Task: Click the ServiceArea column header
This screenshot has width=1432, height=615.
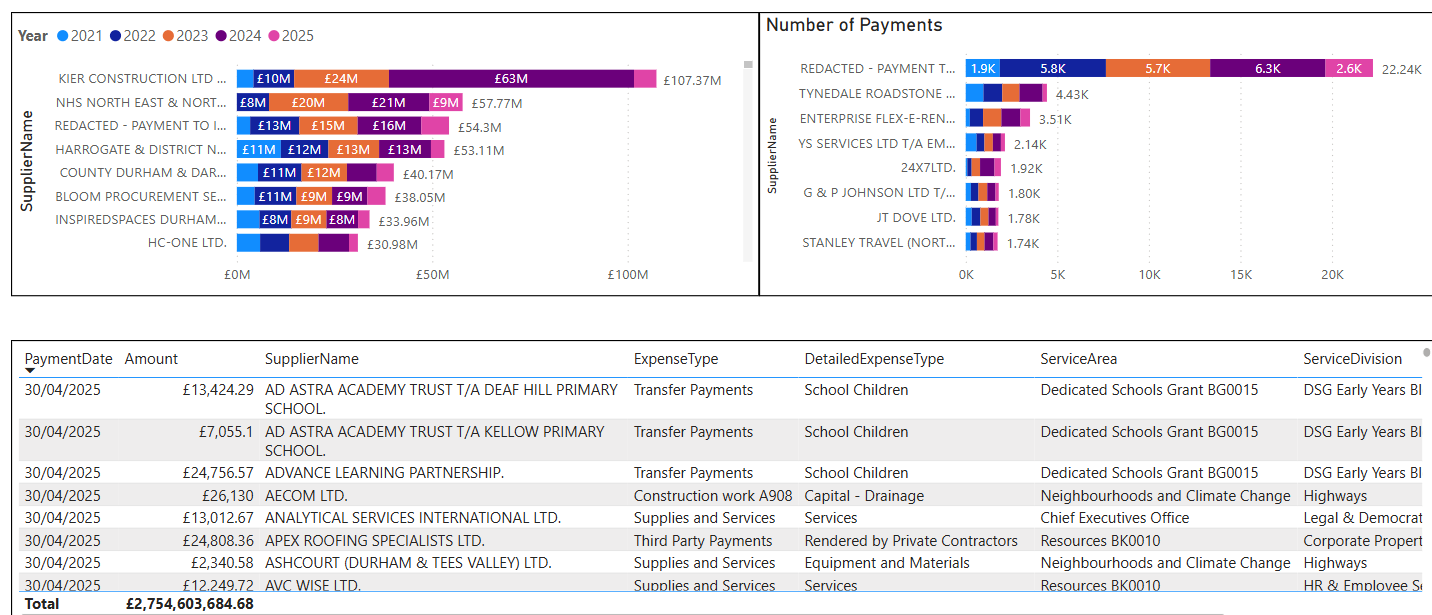Action: pos(1079,359)
